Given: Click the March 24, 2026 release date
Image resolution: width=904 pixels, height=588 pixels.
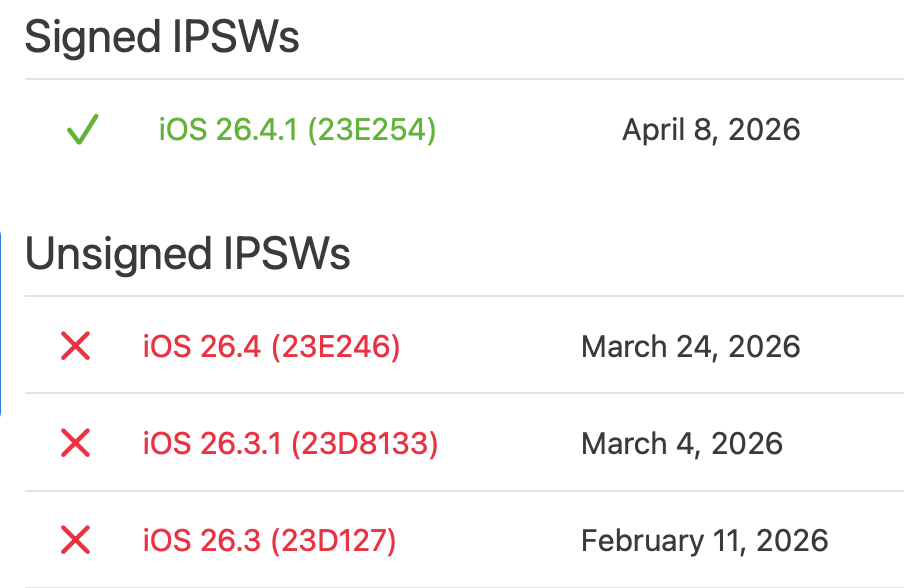Looking at the screenshot, I should [690, 347].
